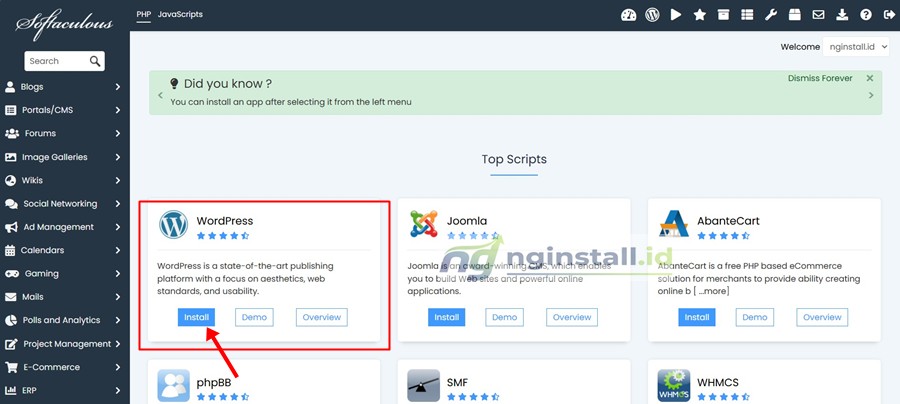Install AbanteCart

697,317
